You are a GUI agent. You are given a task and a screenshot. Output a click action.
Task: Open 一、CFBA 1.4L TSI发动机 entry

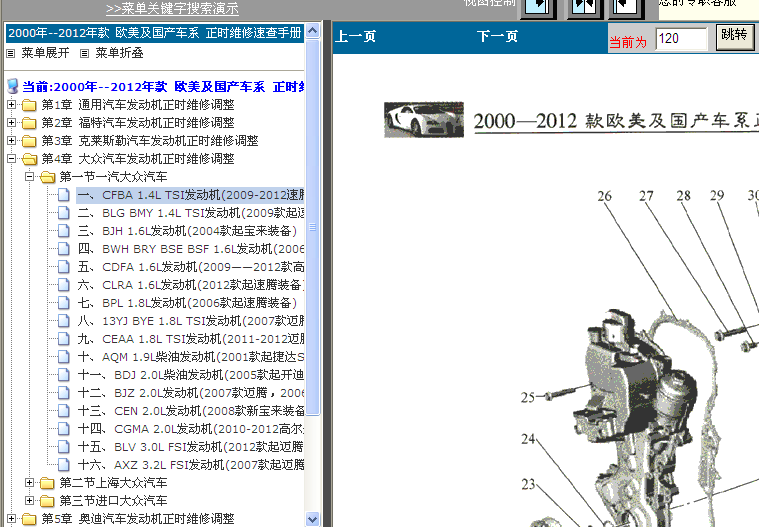190,195
